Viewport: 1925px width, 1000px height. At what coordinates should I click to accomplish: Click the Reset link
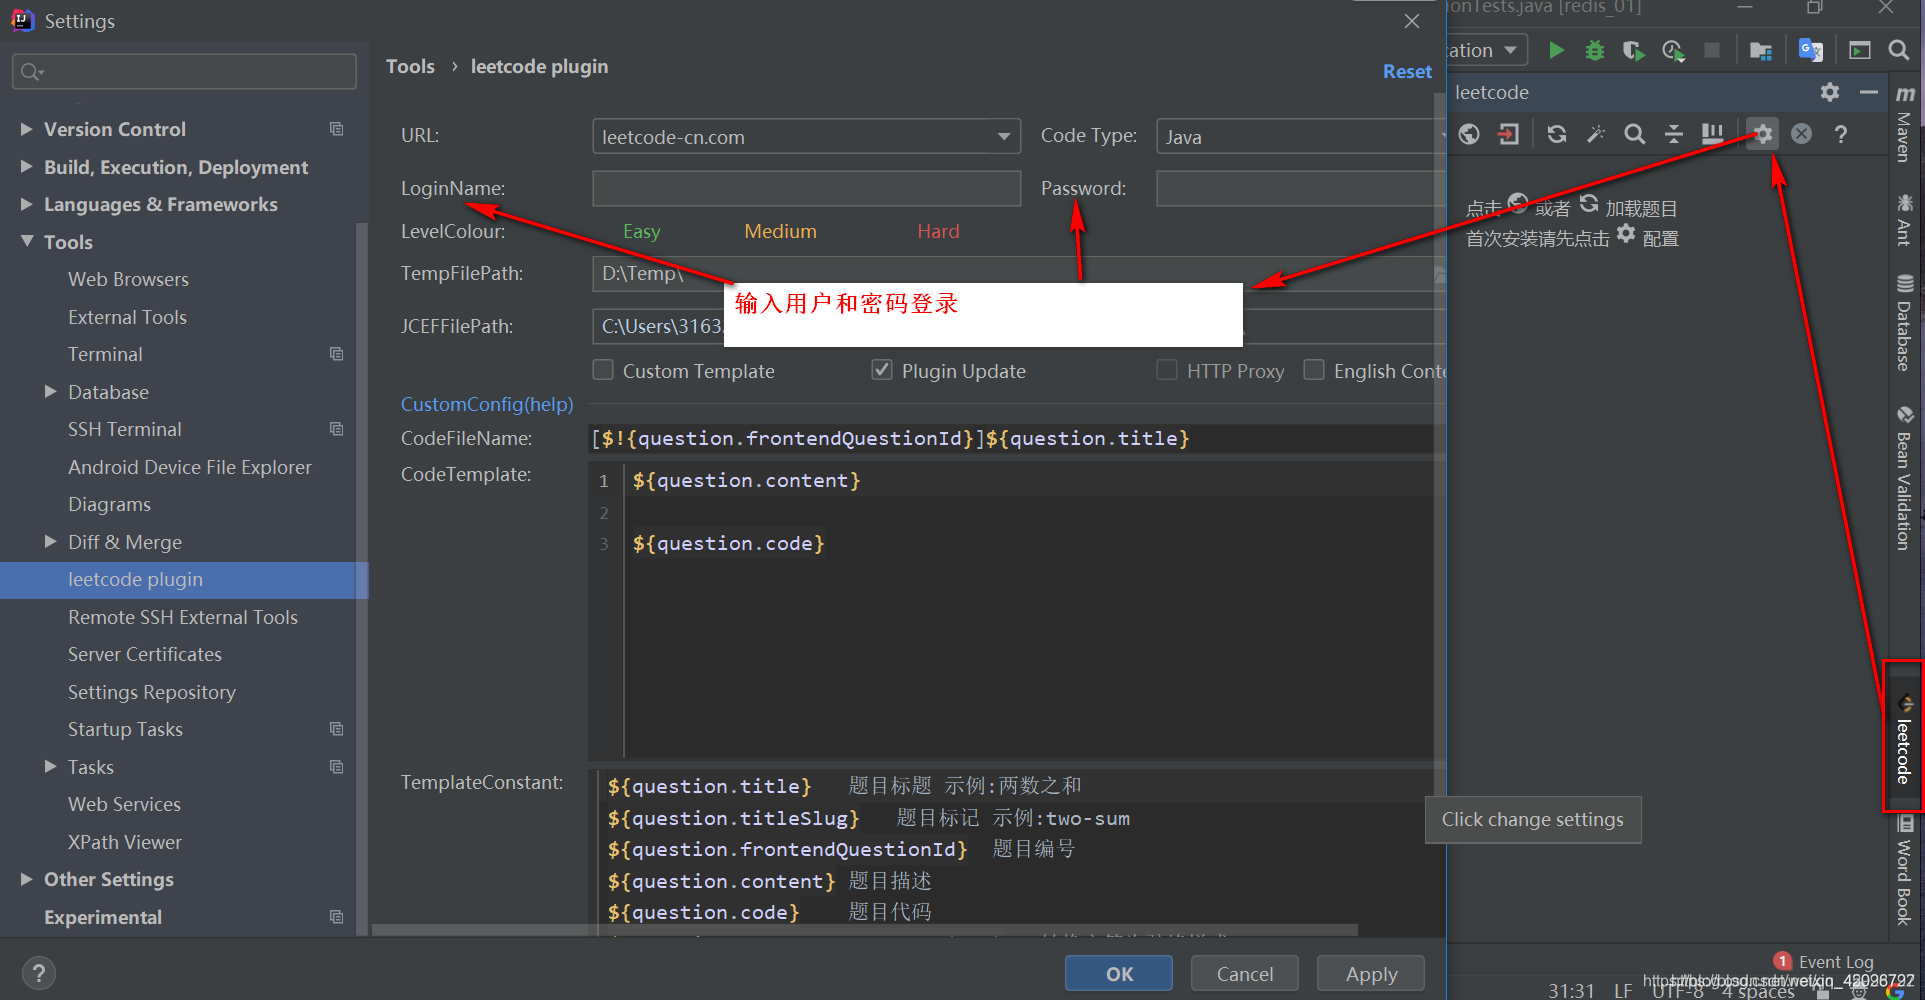pyautogui.click(x=1407, y=71)
